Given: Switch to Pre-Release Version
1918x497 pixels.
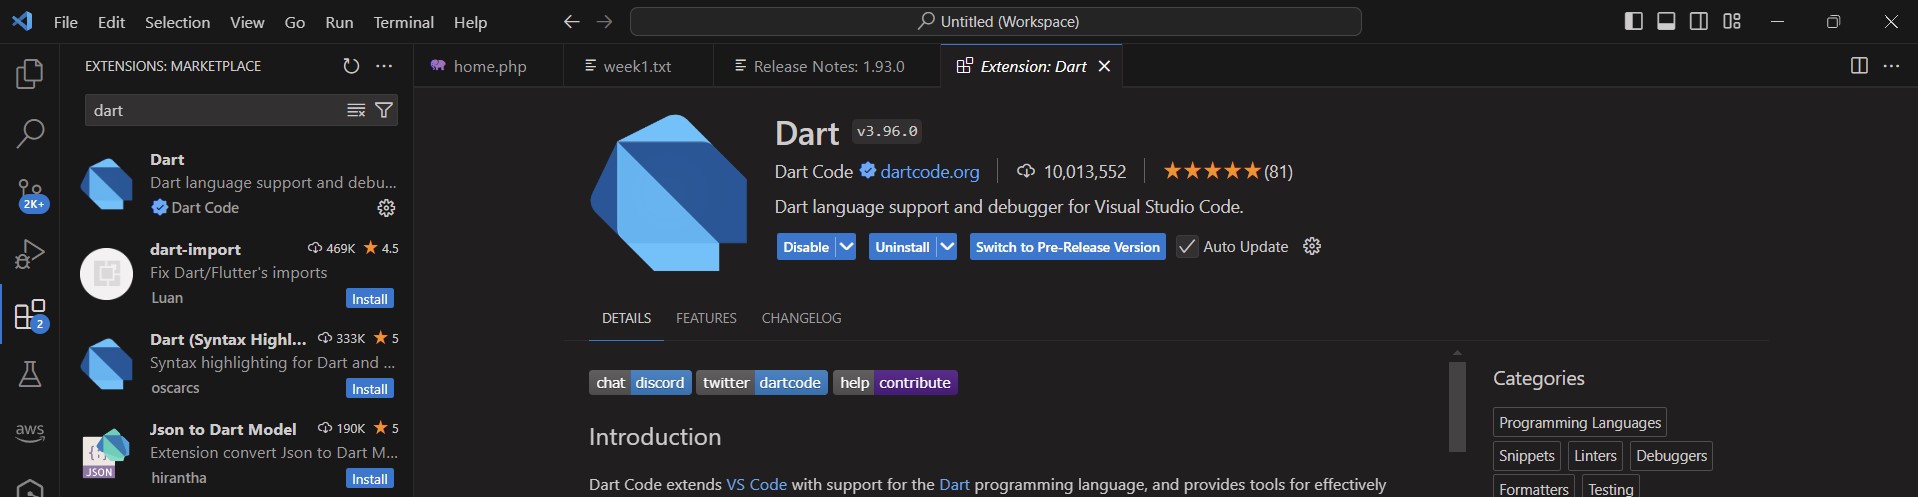Looking at the screenshot, I should point(1067,247).
